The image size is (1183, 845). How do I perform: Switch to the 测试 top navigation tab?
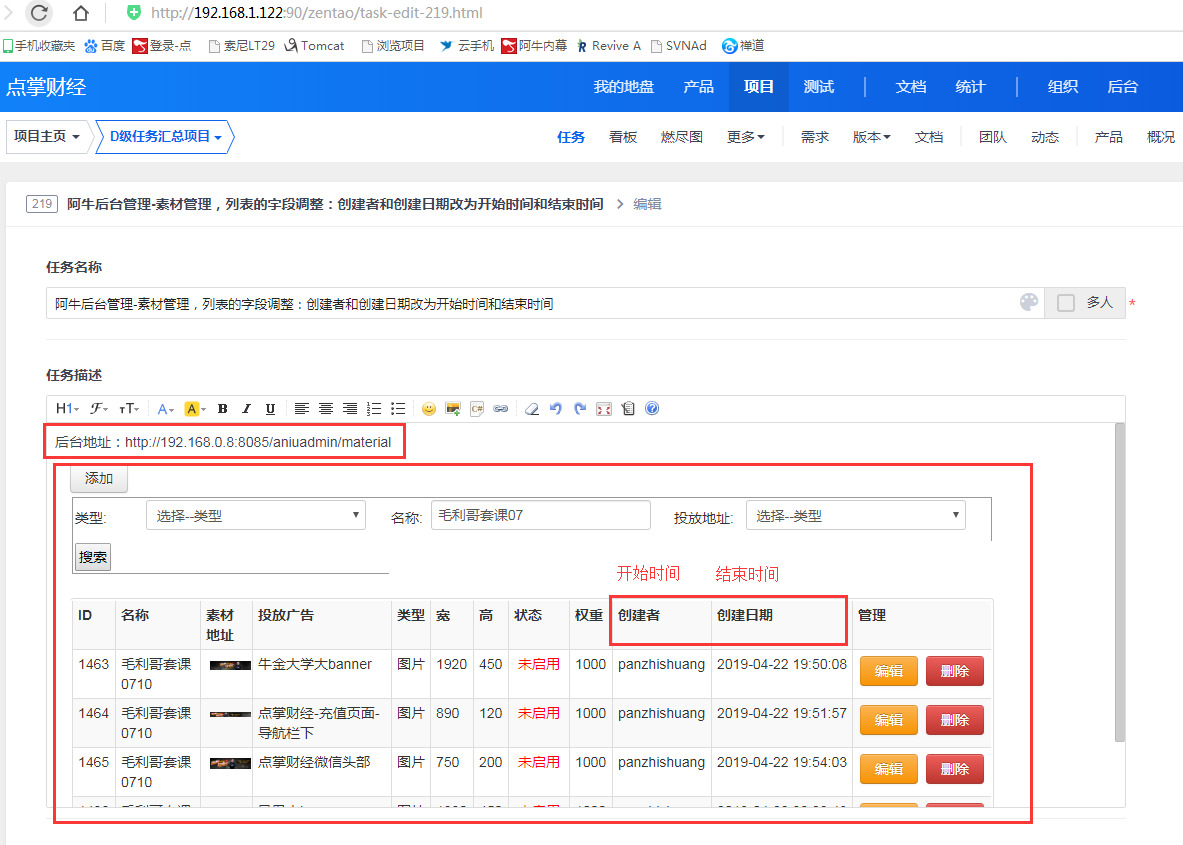818,87
